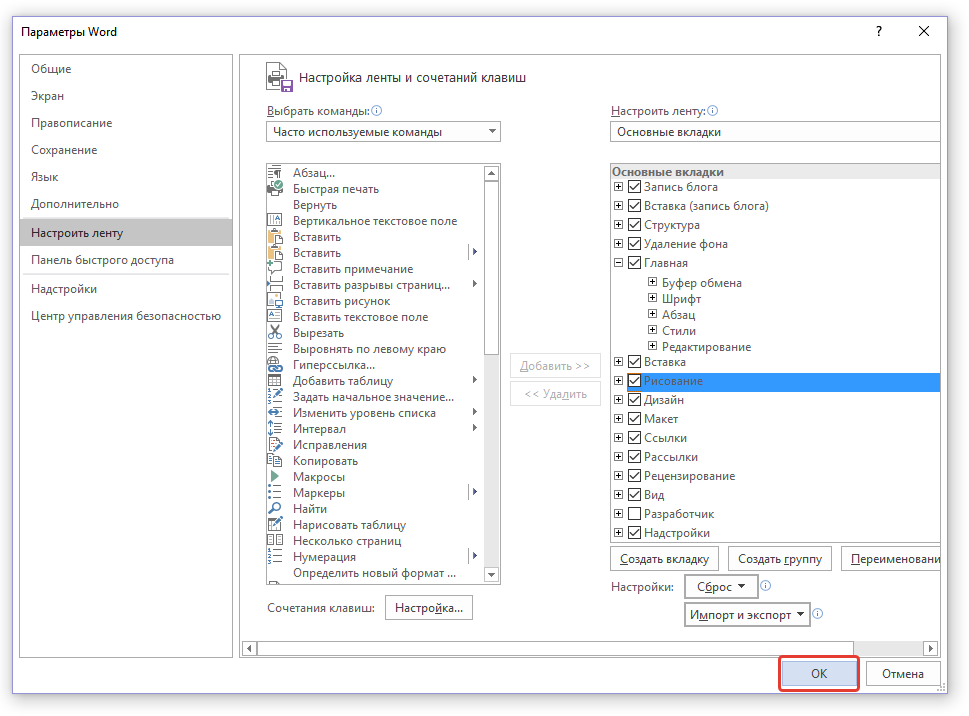Click the Добавить таблицу grid icon
This screenshot has height=716, width=969.
click(x=275, y=381)
